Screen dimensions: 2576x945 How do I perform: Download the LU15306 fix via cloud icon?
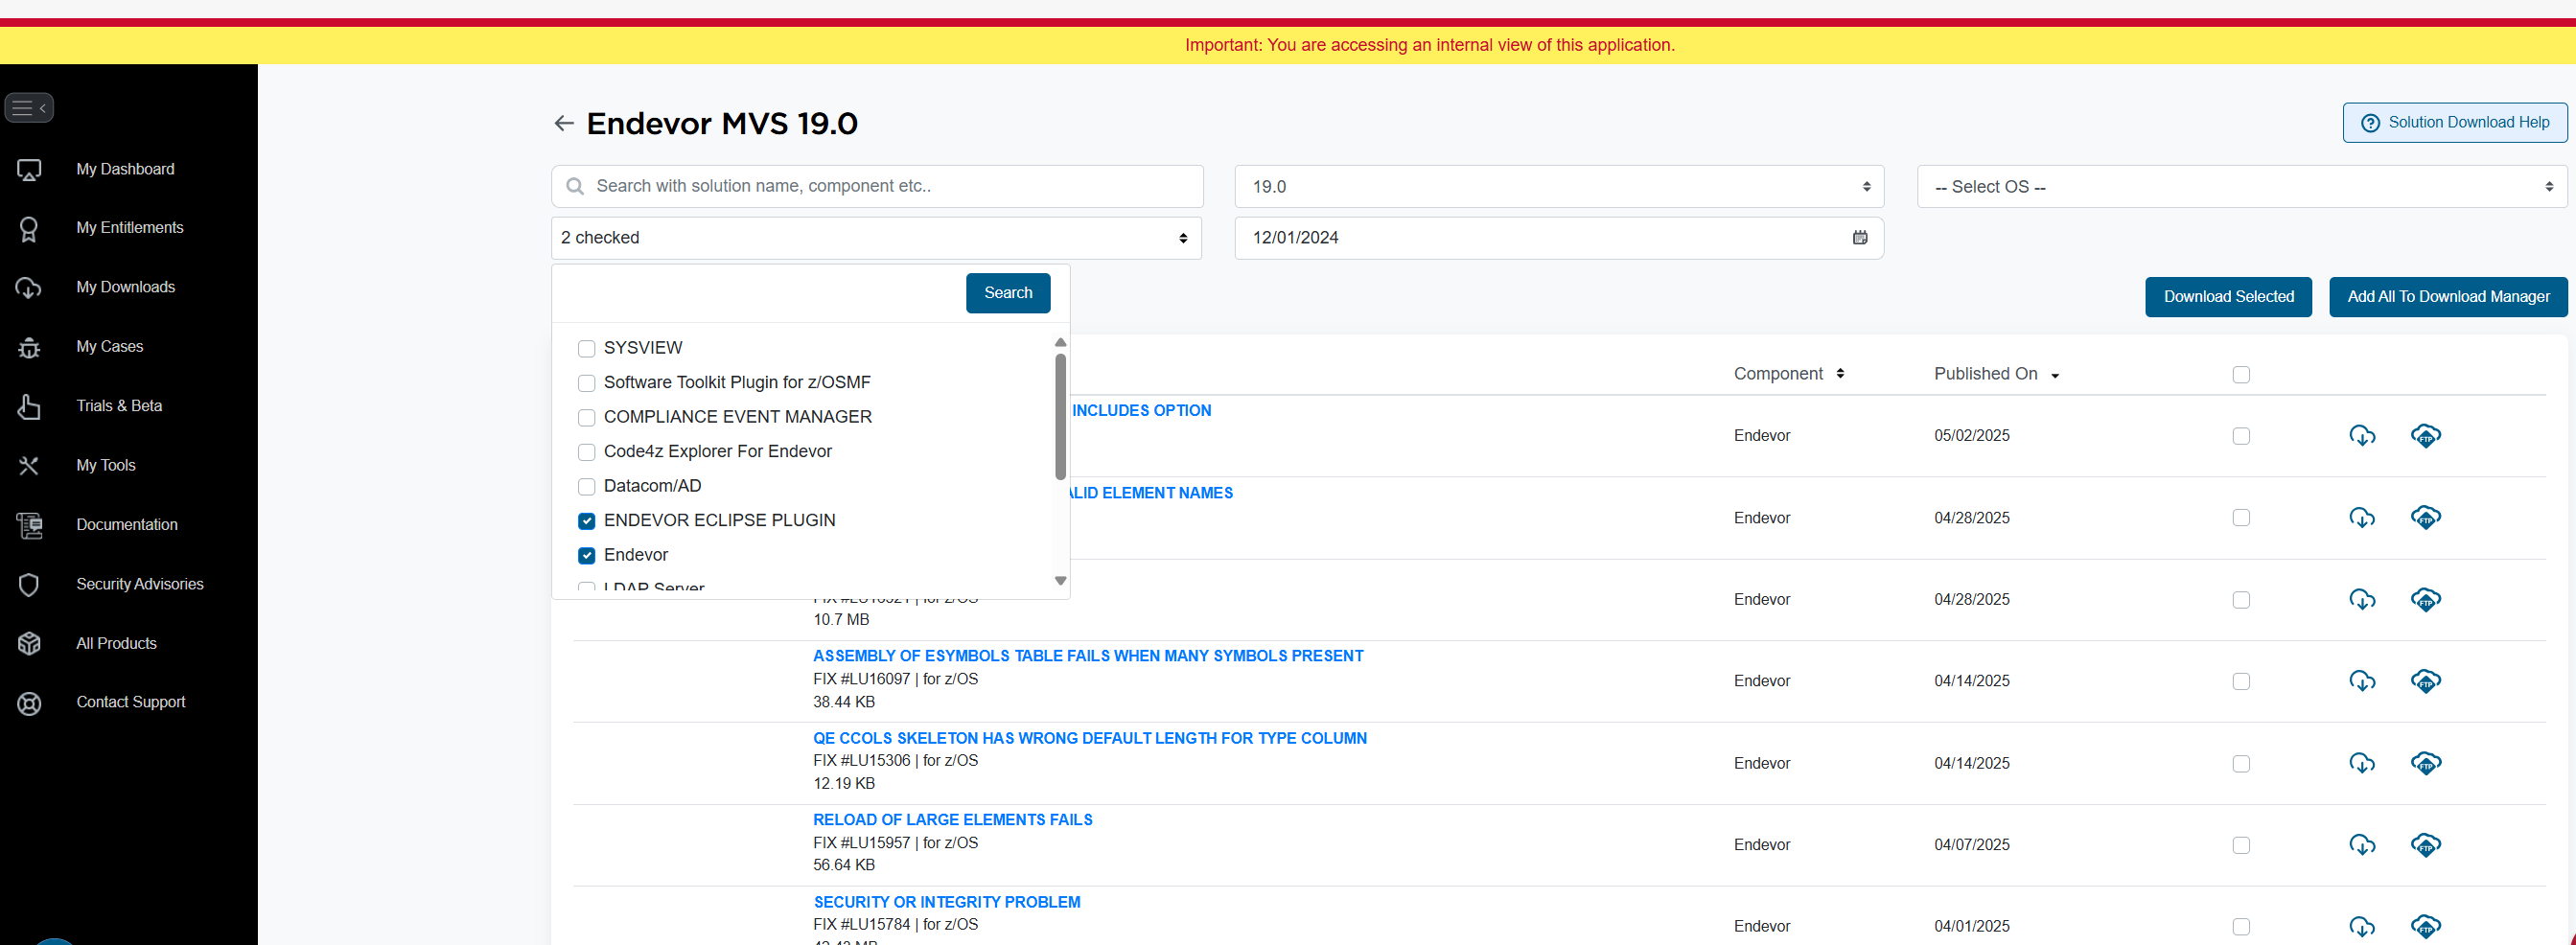[x=2362, y=763]
